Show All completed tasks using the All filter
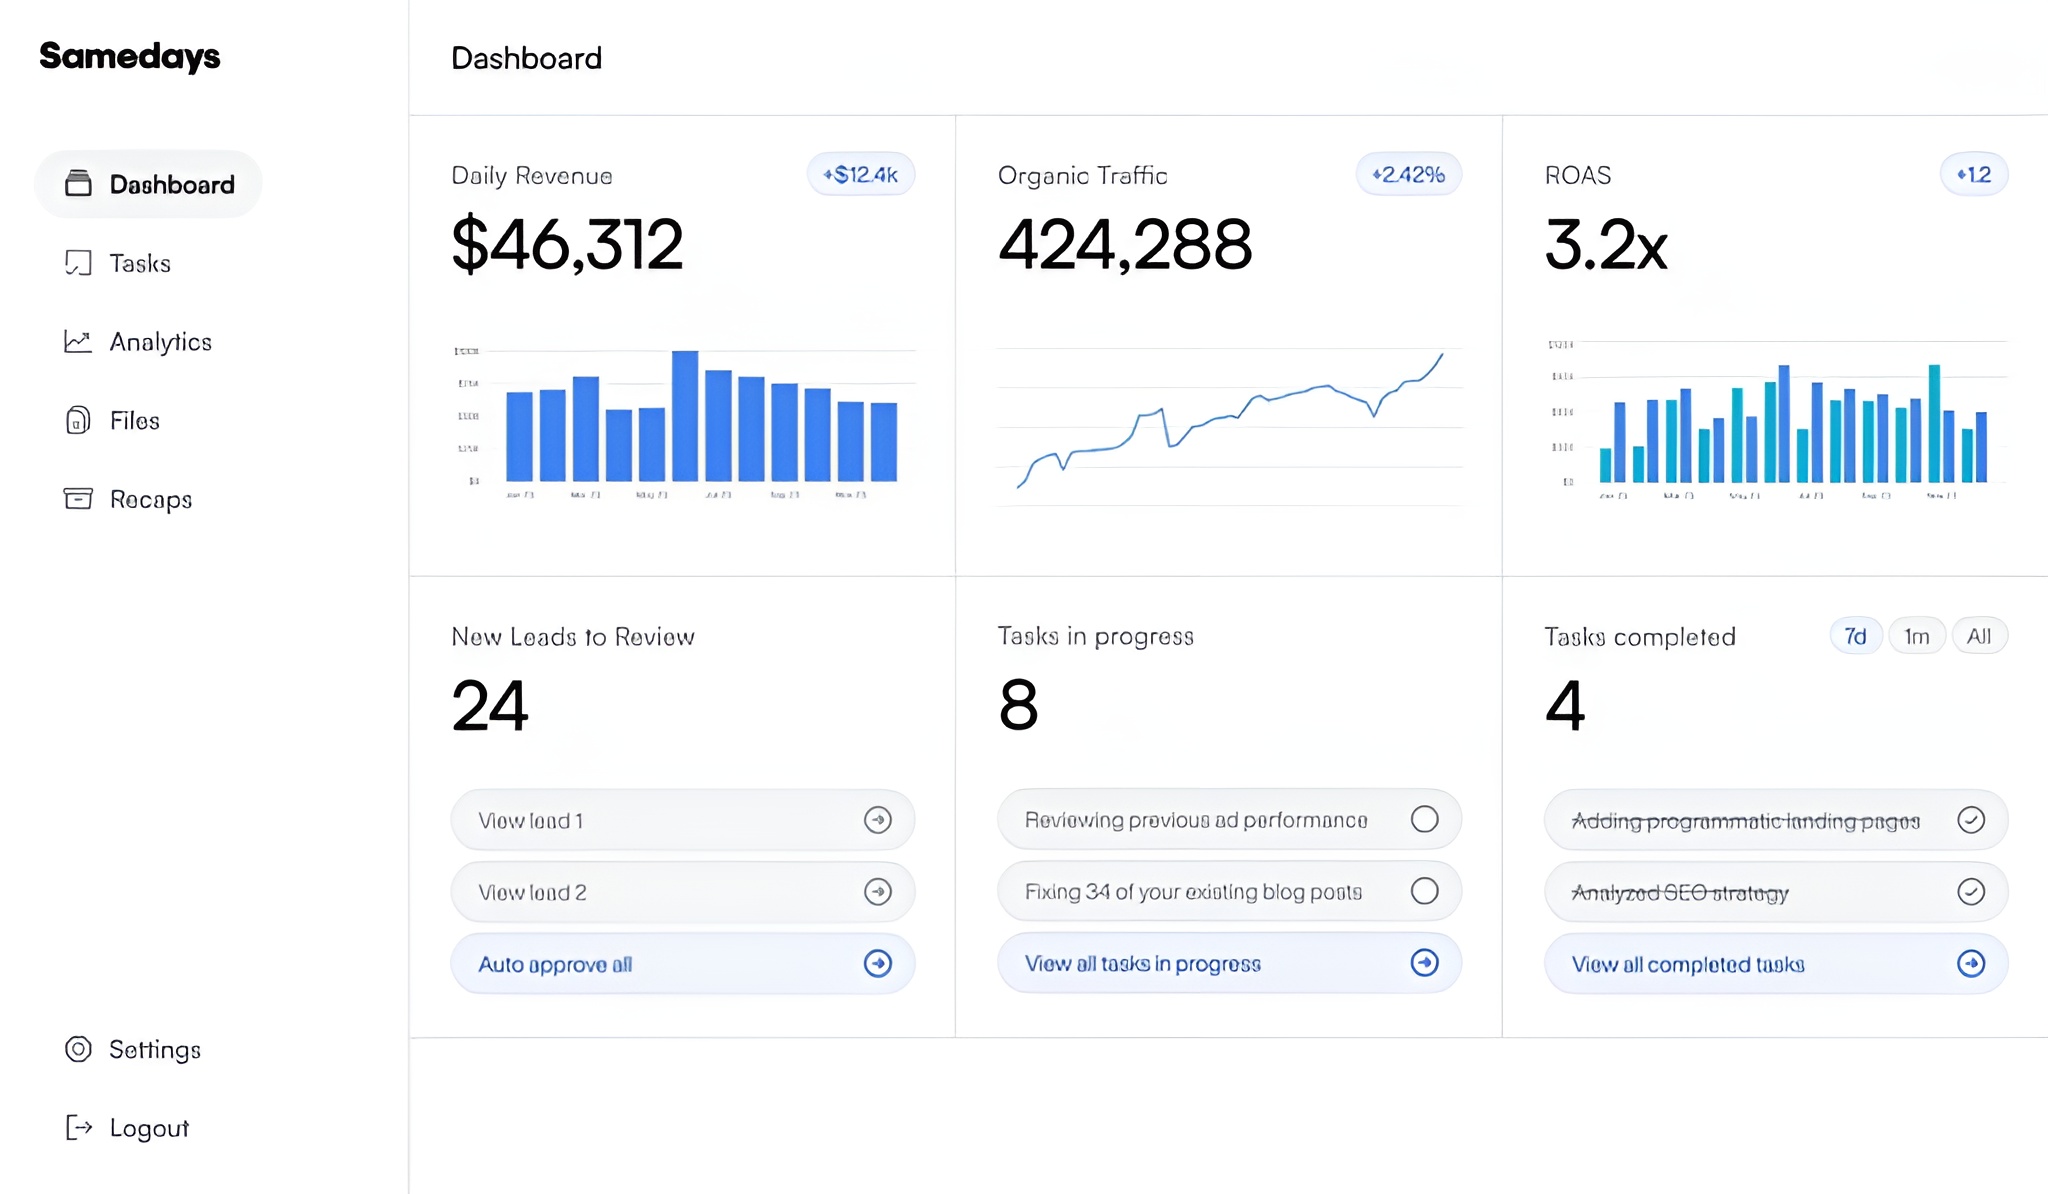 coord(1978,636)
